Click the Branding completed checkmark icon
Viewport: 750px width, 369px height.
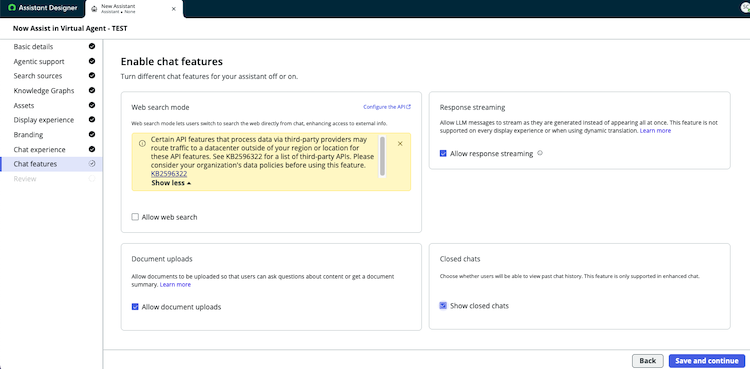pyautogui.click(x=92, y=134)
